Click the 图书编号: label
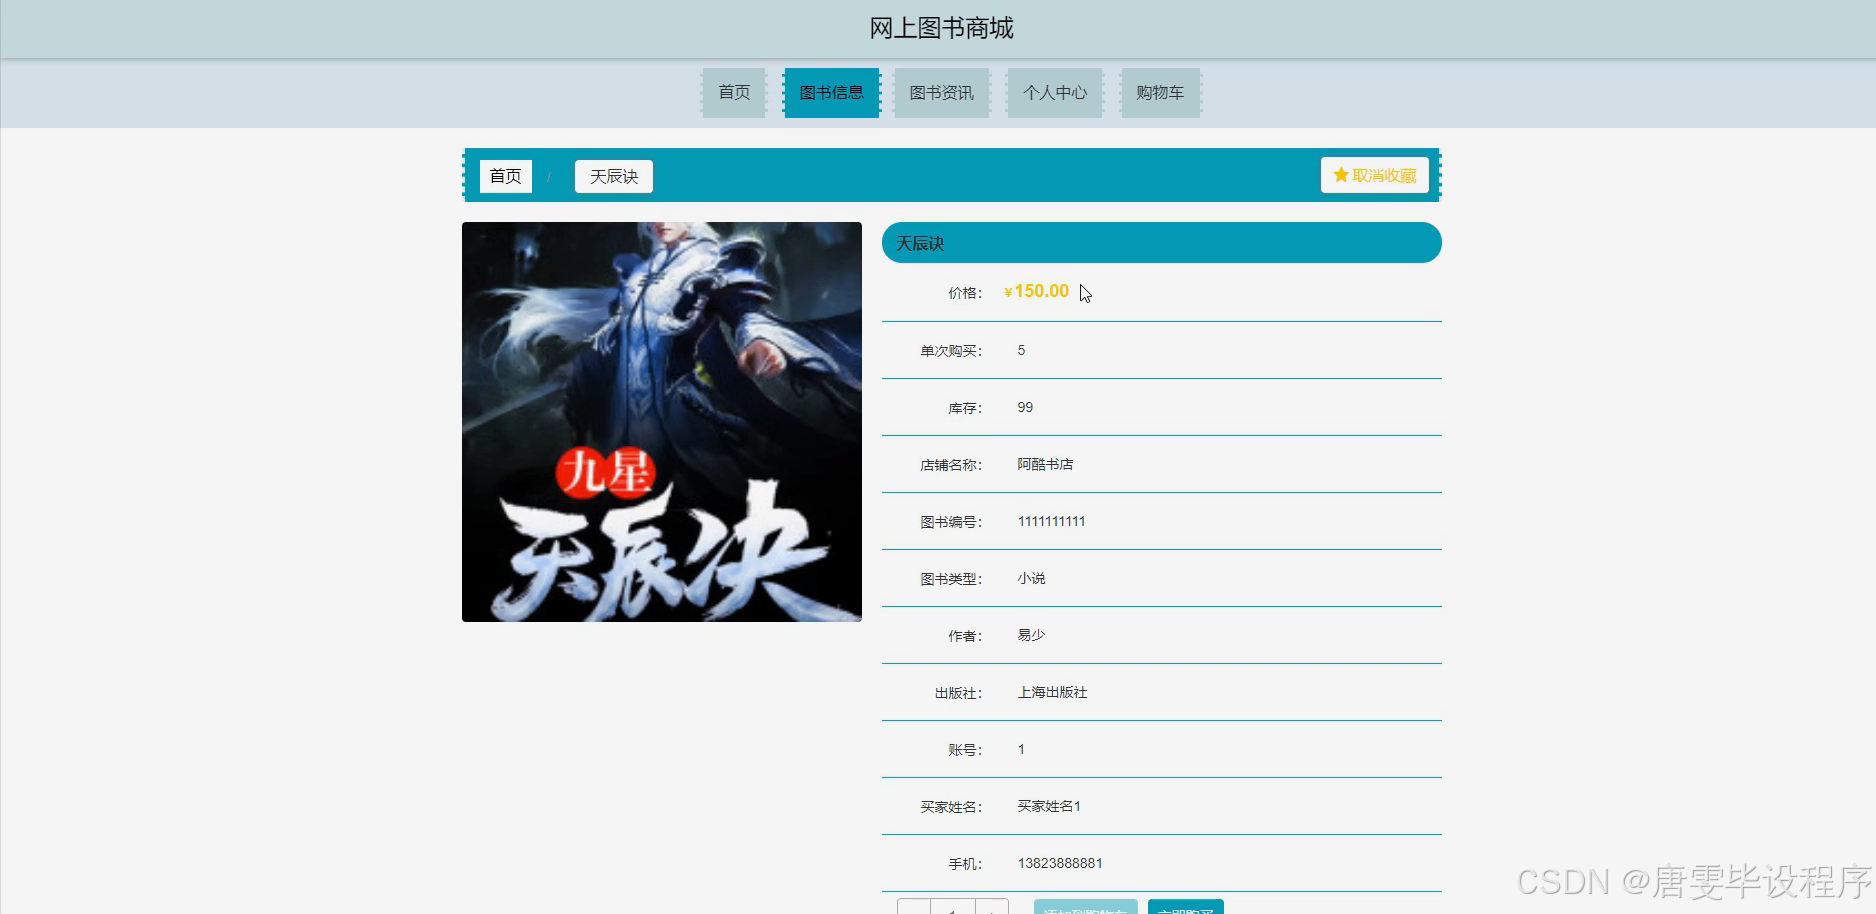This screenshot has height=914, width=1876. [x=951, y=522]
